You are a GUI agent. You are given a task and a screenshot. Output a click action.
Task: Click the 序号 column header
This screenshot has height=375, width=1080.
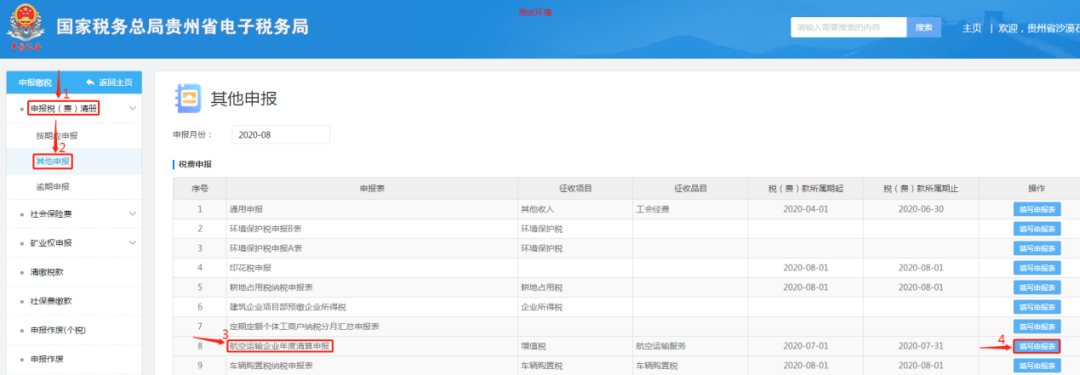(x=200, y=188)
